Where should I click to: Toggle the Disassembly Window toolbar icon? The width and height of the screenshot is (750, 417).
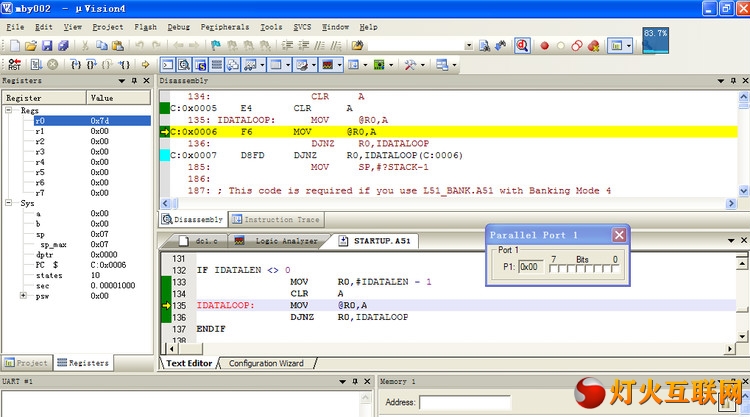184,65
